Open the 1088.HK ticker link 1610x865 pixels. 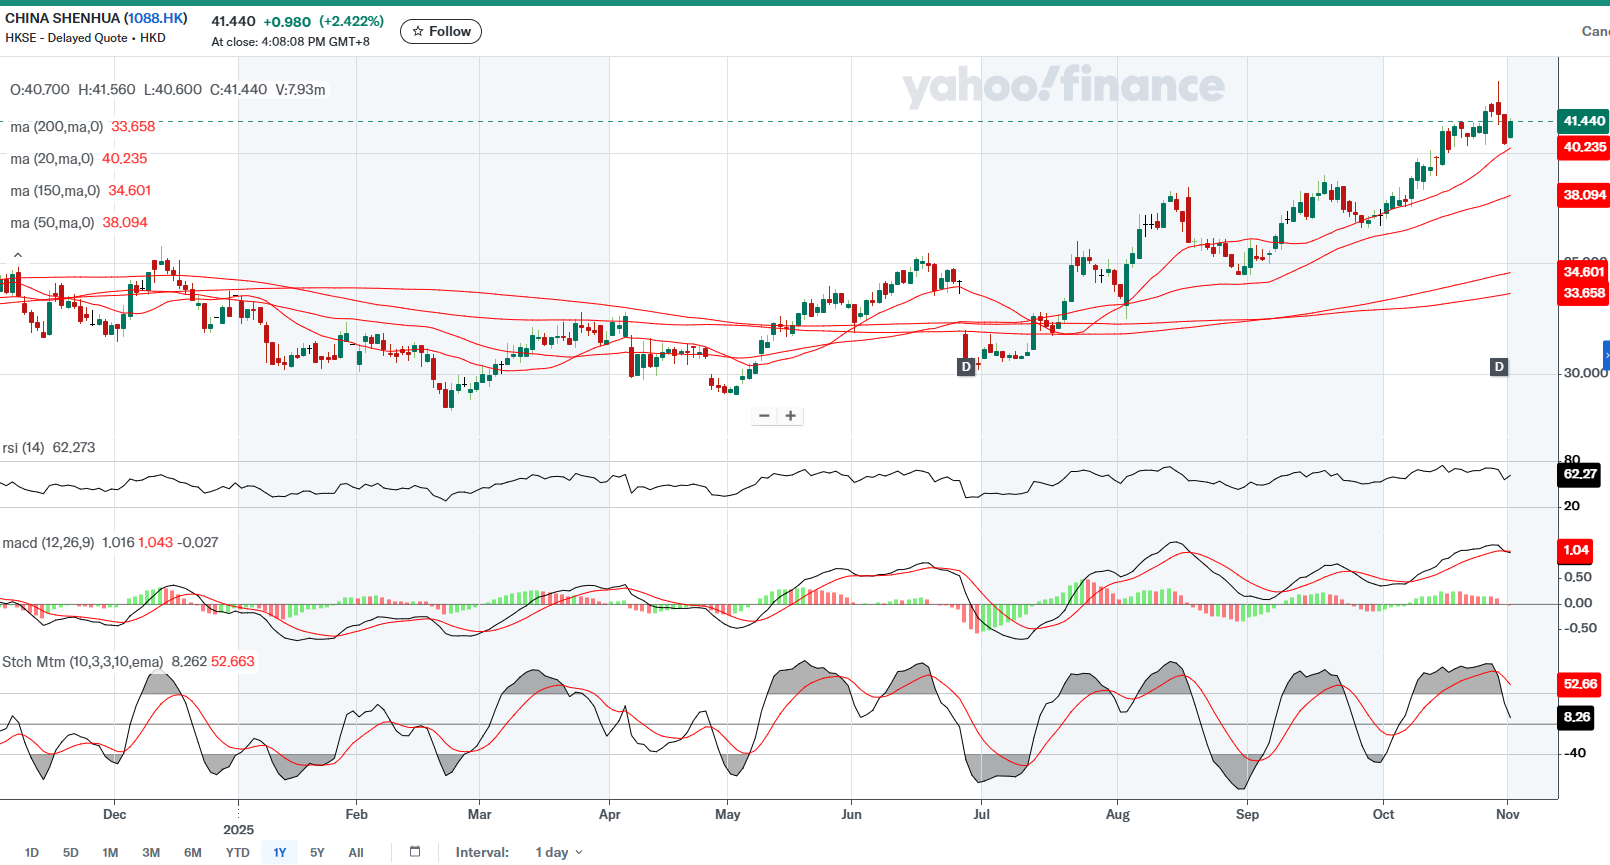click(156, 18)
